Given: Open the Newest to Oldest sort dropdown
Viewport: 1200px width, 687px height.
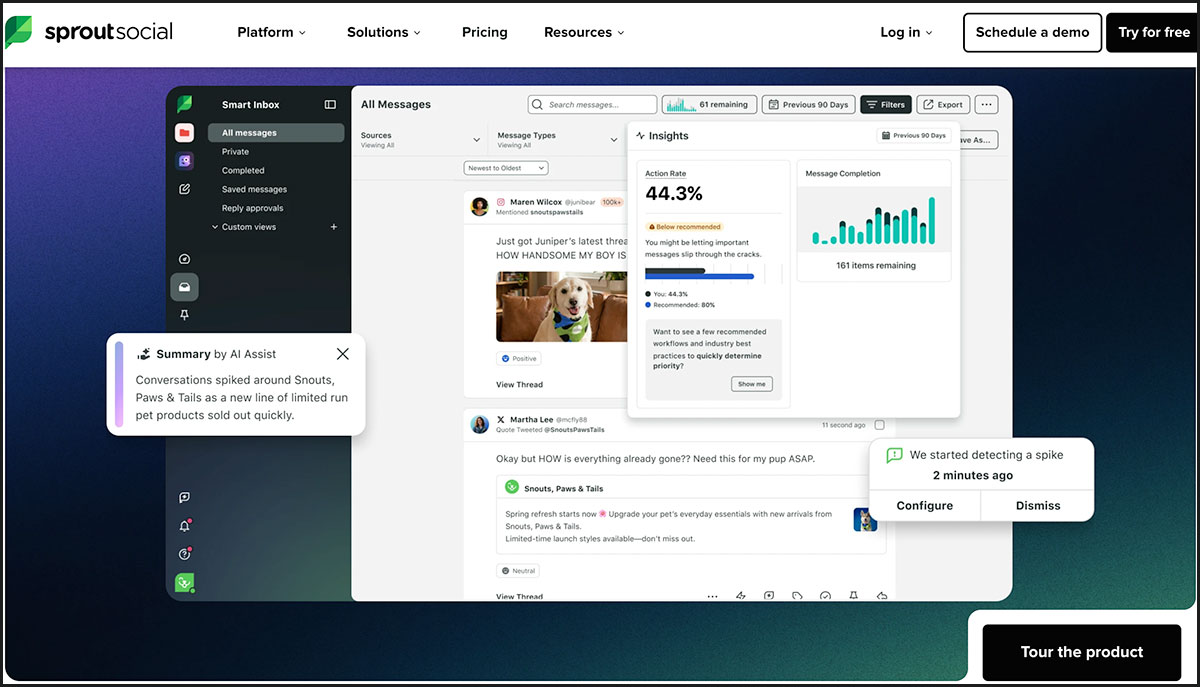Looking at the screenshot, I should point(506,168).
